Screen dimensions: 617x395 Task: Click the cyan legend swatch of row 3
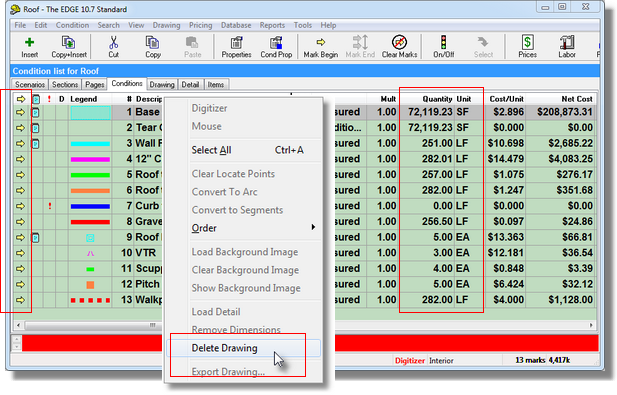click(90, 144)
